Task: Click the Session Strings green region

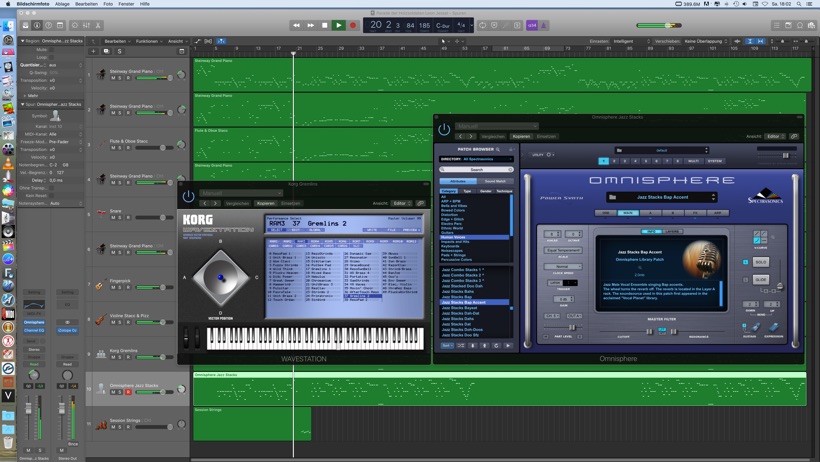Action: tap(252, 424)
